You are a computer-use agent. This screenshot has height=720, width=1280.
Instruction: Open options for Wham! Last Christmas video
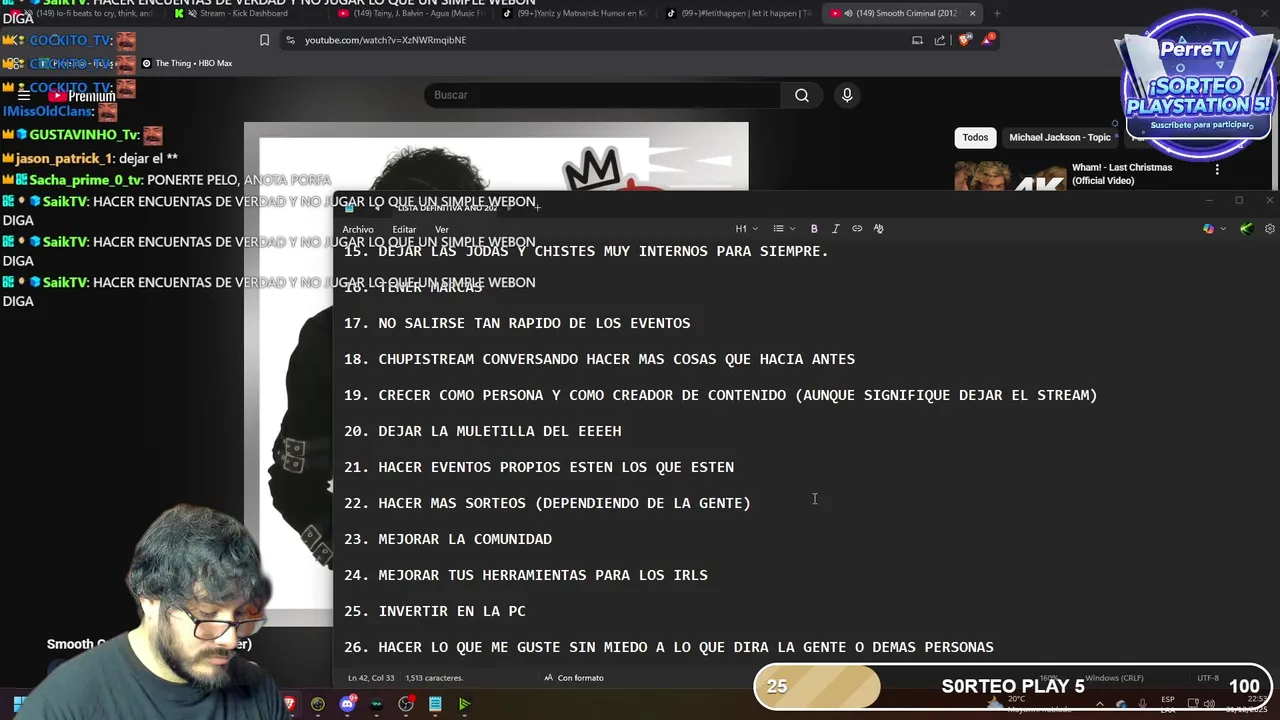1217,170
